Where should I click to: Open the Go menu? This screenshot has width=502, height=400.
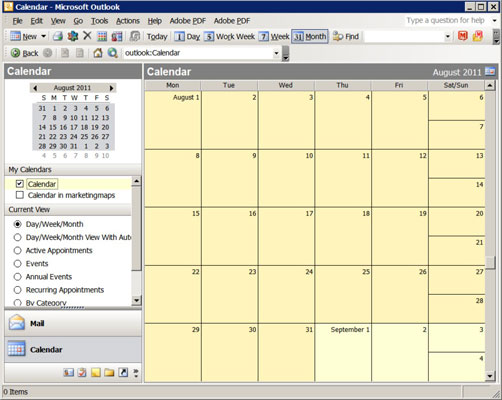pos(78,21)
